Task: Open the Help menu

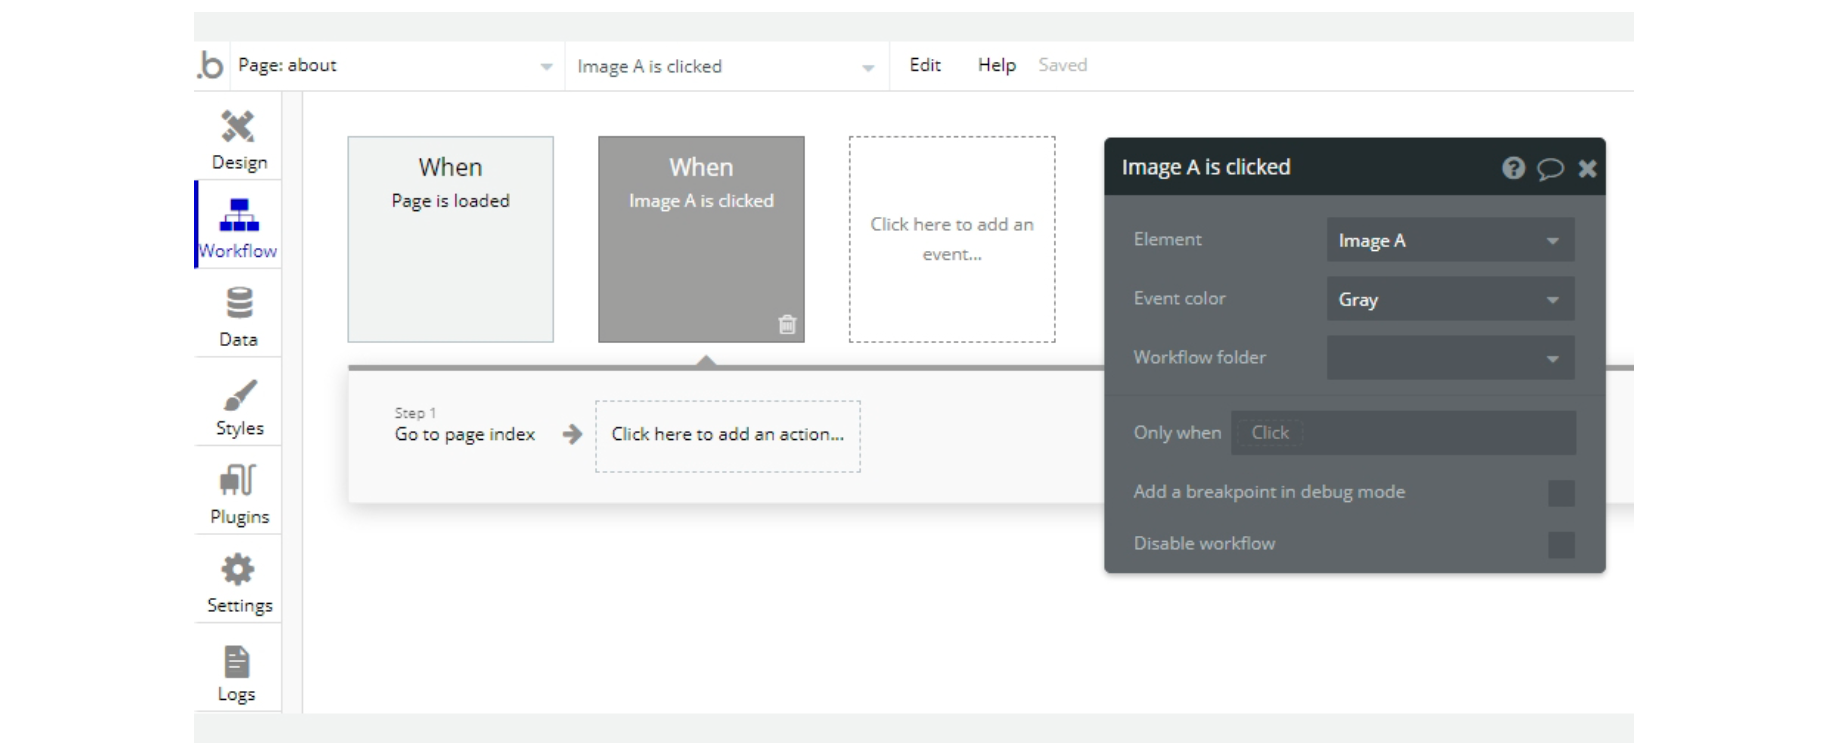Action: click(996, 65)
